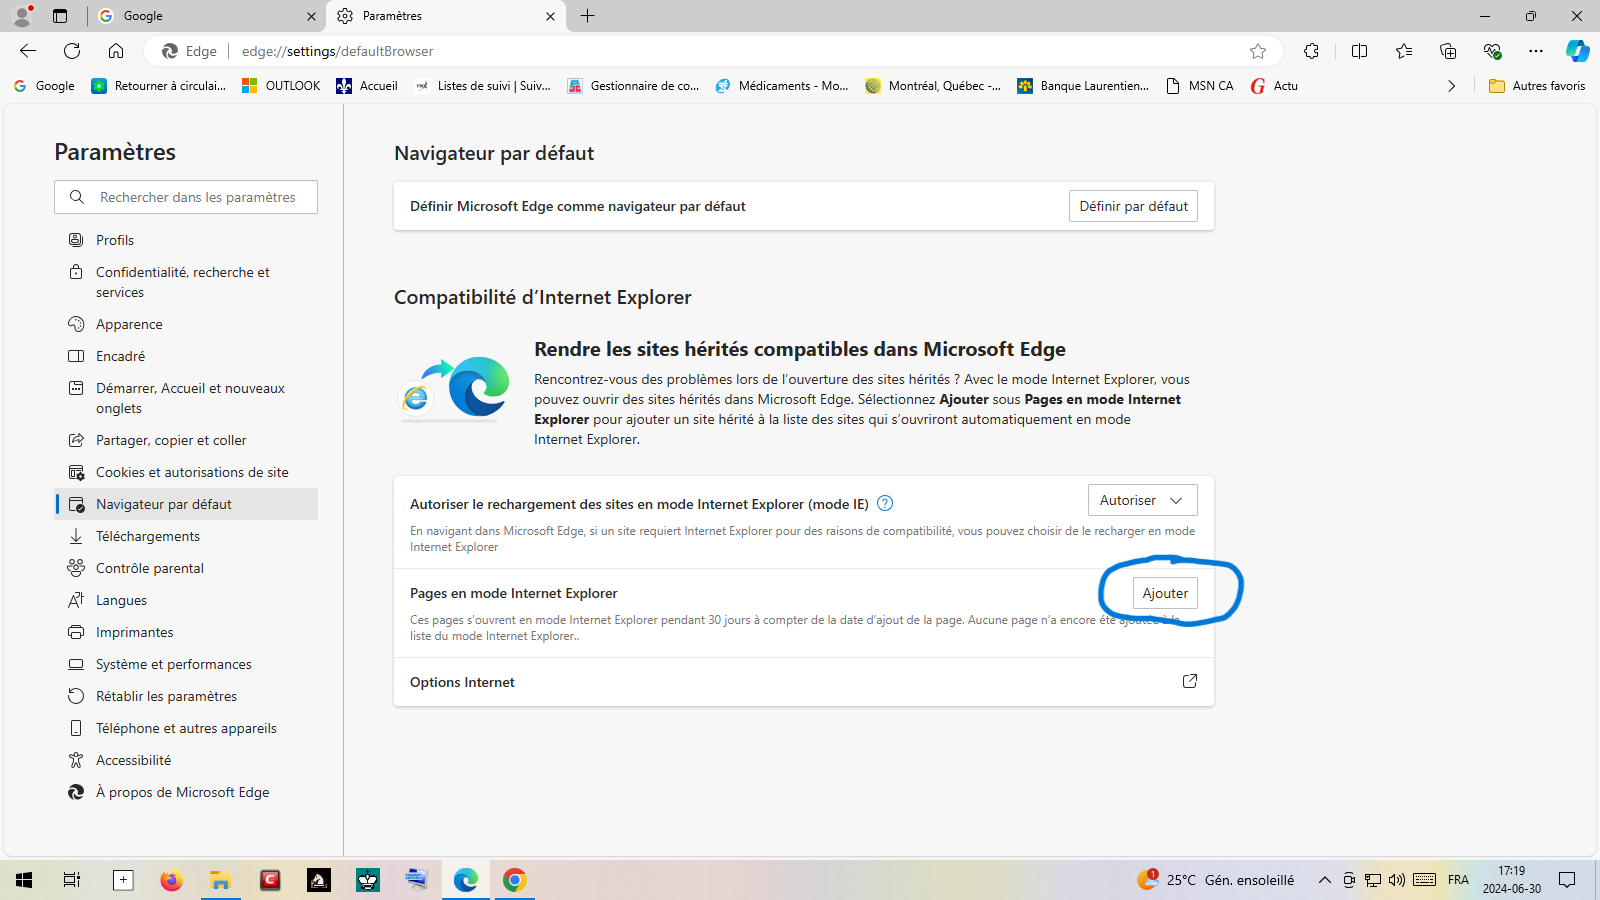Open Confidentialité, recherche et services section
The width and height of the screenshot is (1600, 900).
click(x=186, y=282)
